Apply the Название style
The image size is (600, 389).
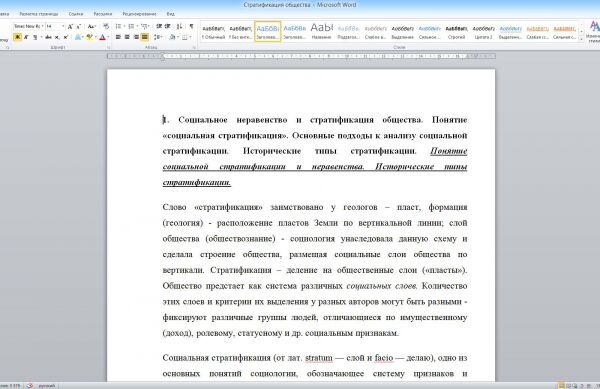pyautogui.click(x=321, y=31)
